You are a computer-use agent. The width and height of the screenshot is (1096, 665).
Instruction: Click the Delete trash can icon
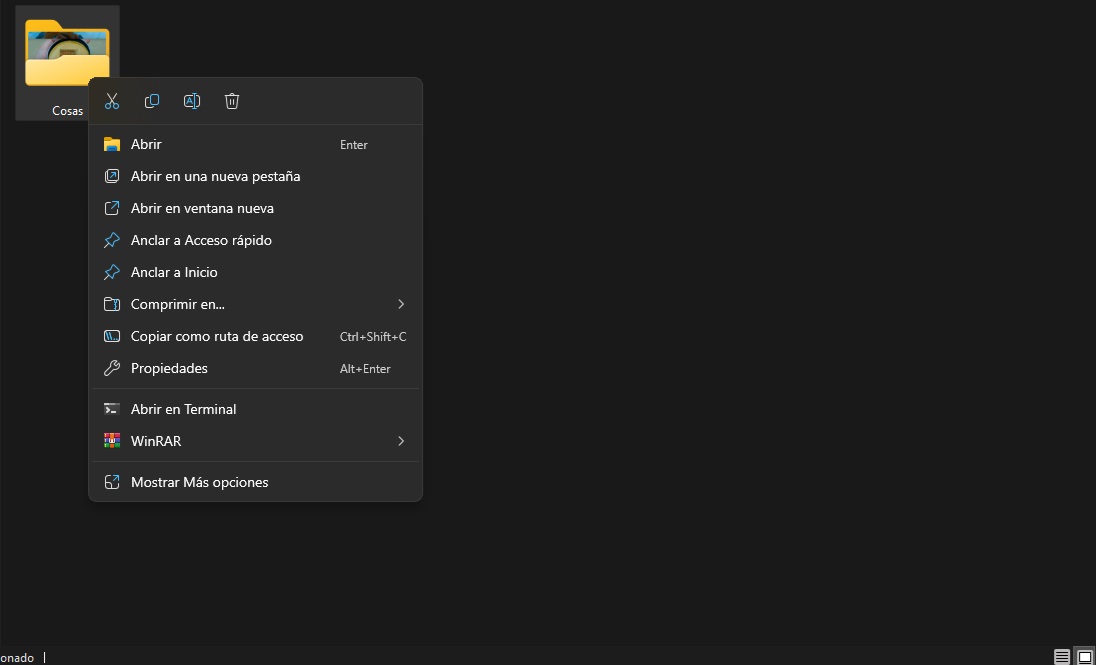232,101
